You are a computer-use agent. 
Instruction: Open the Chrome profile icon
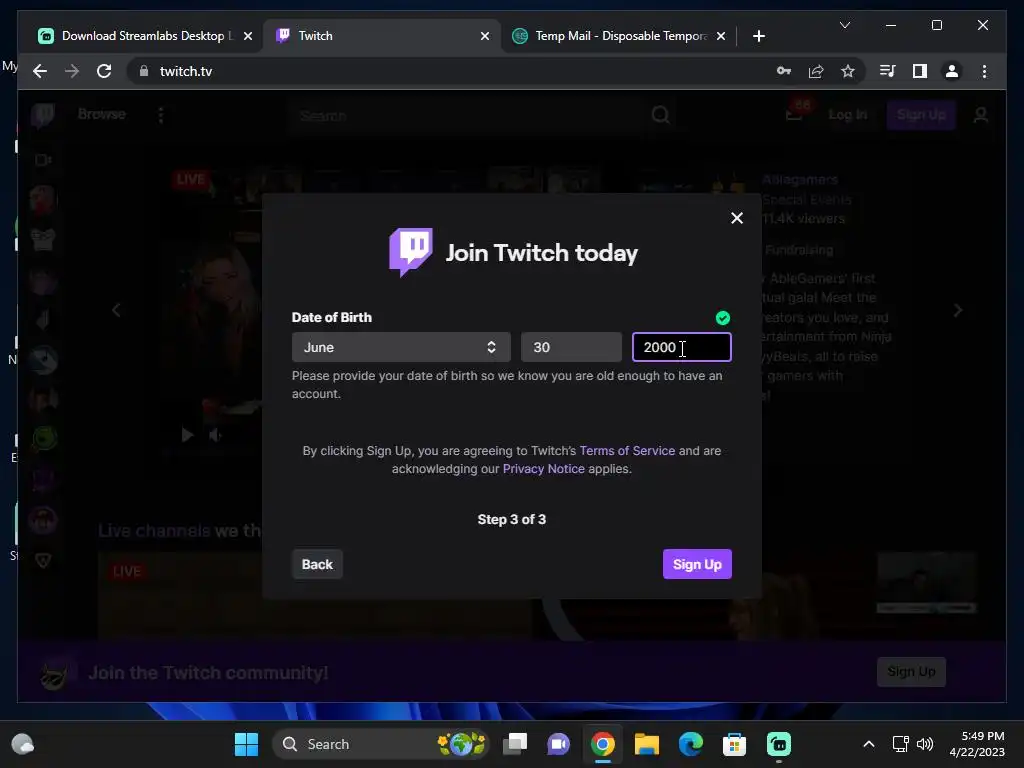click(952, 71)
